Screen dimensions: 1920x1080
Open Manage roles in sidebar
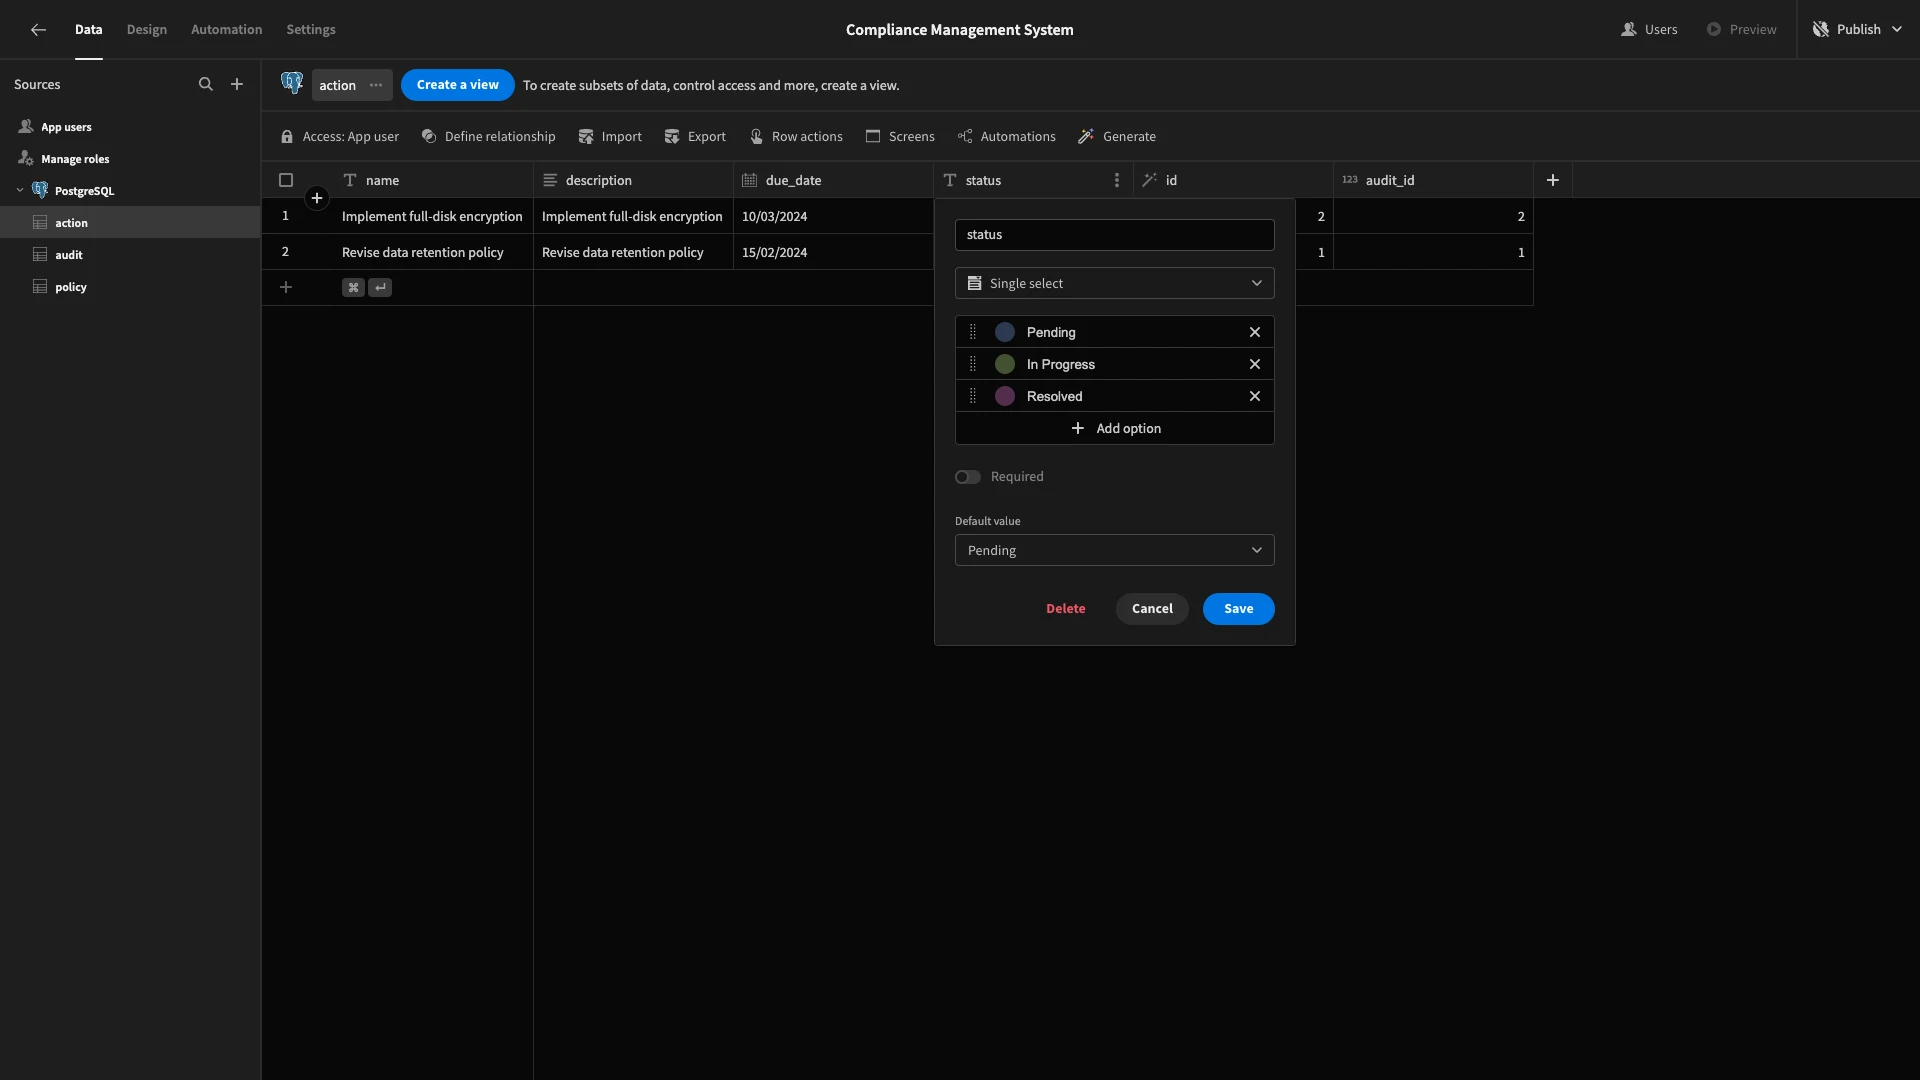130,159
